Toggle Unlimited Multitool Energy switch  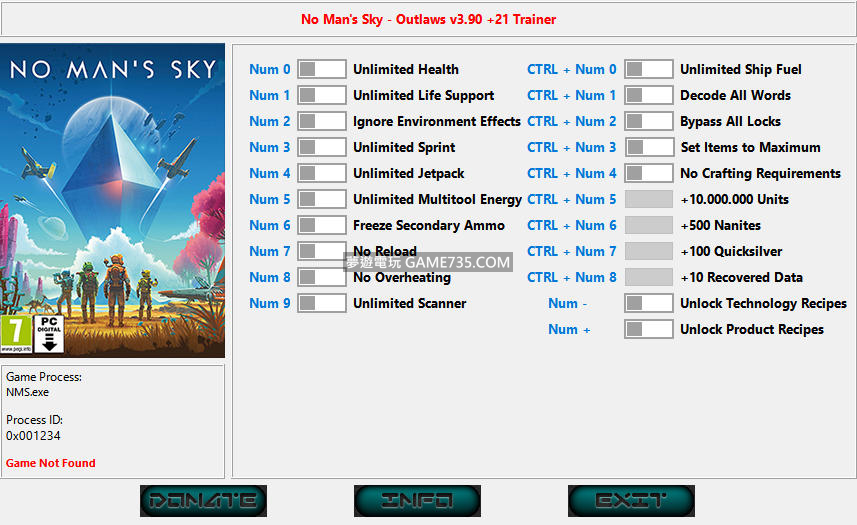(x=321, y=199)
